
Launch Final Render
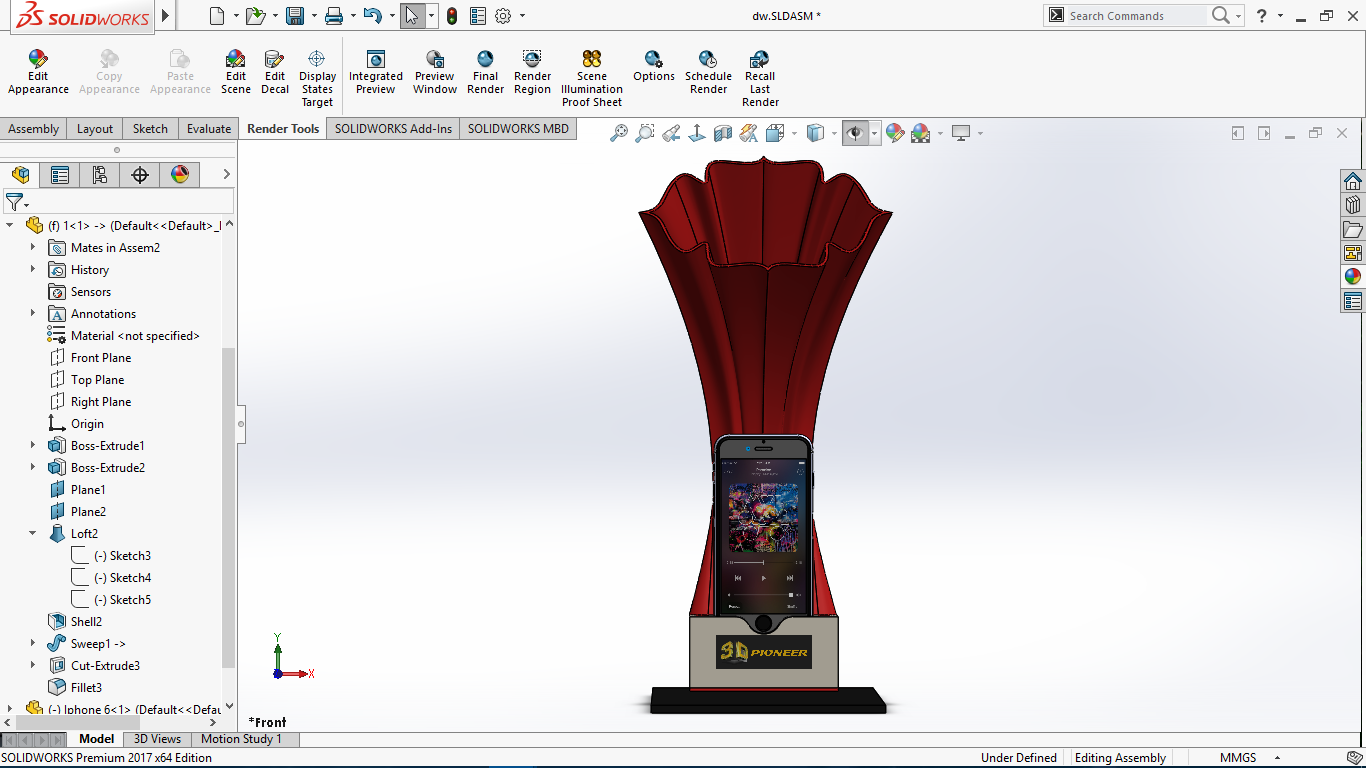(485, 73)
